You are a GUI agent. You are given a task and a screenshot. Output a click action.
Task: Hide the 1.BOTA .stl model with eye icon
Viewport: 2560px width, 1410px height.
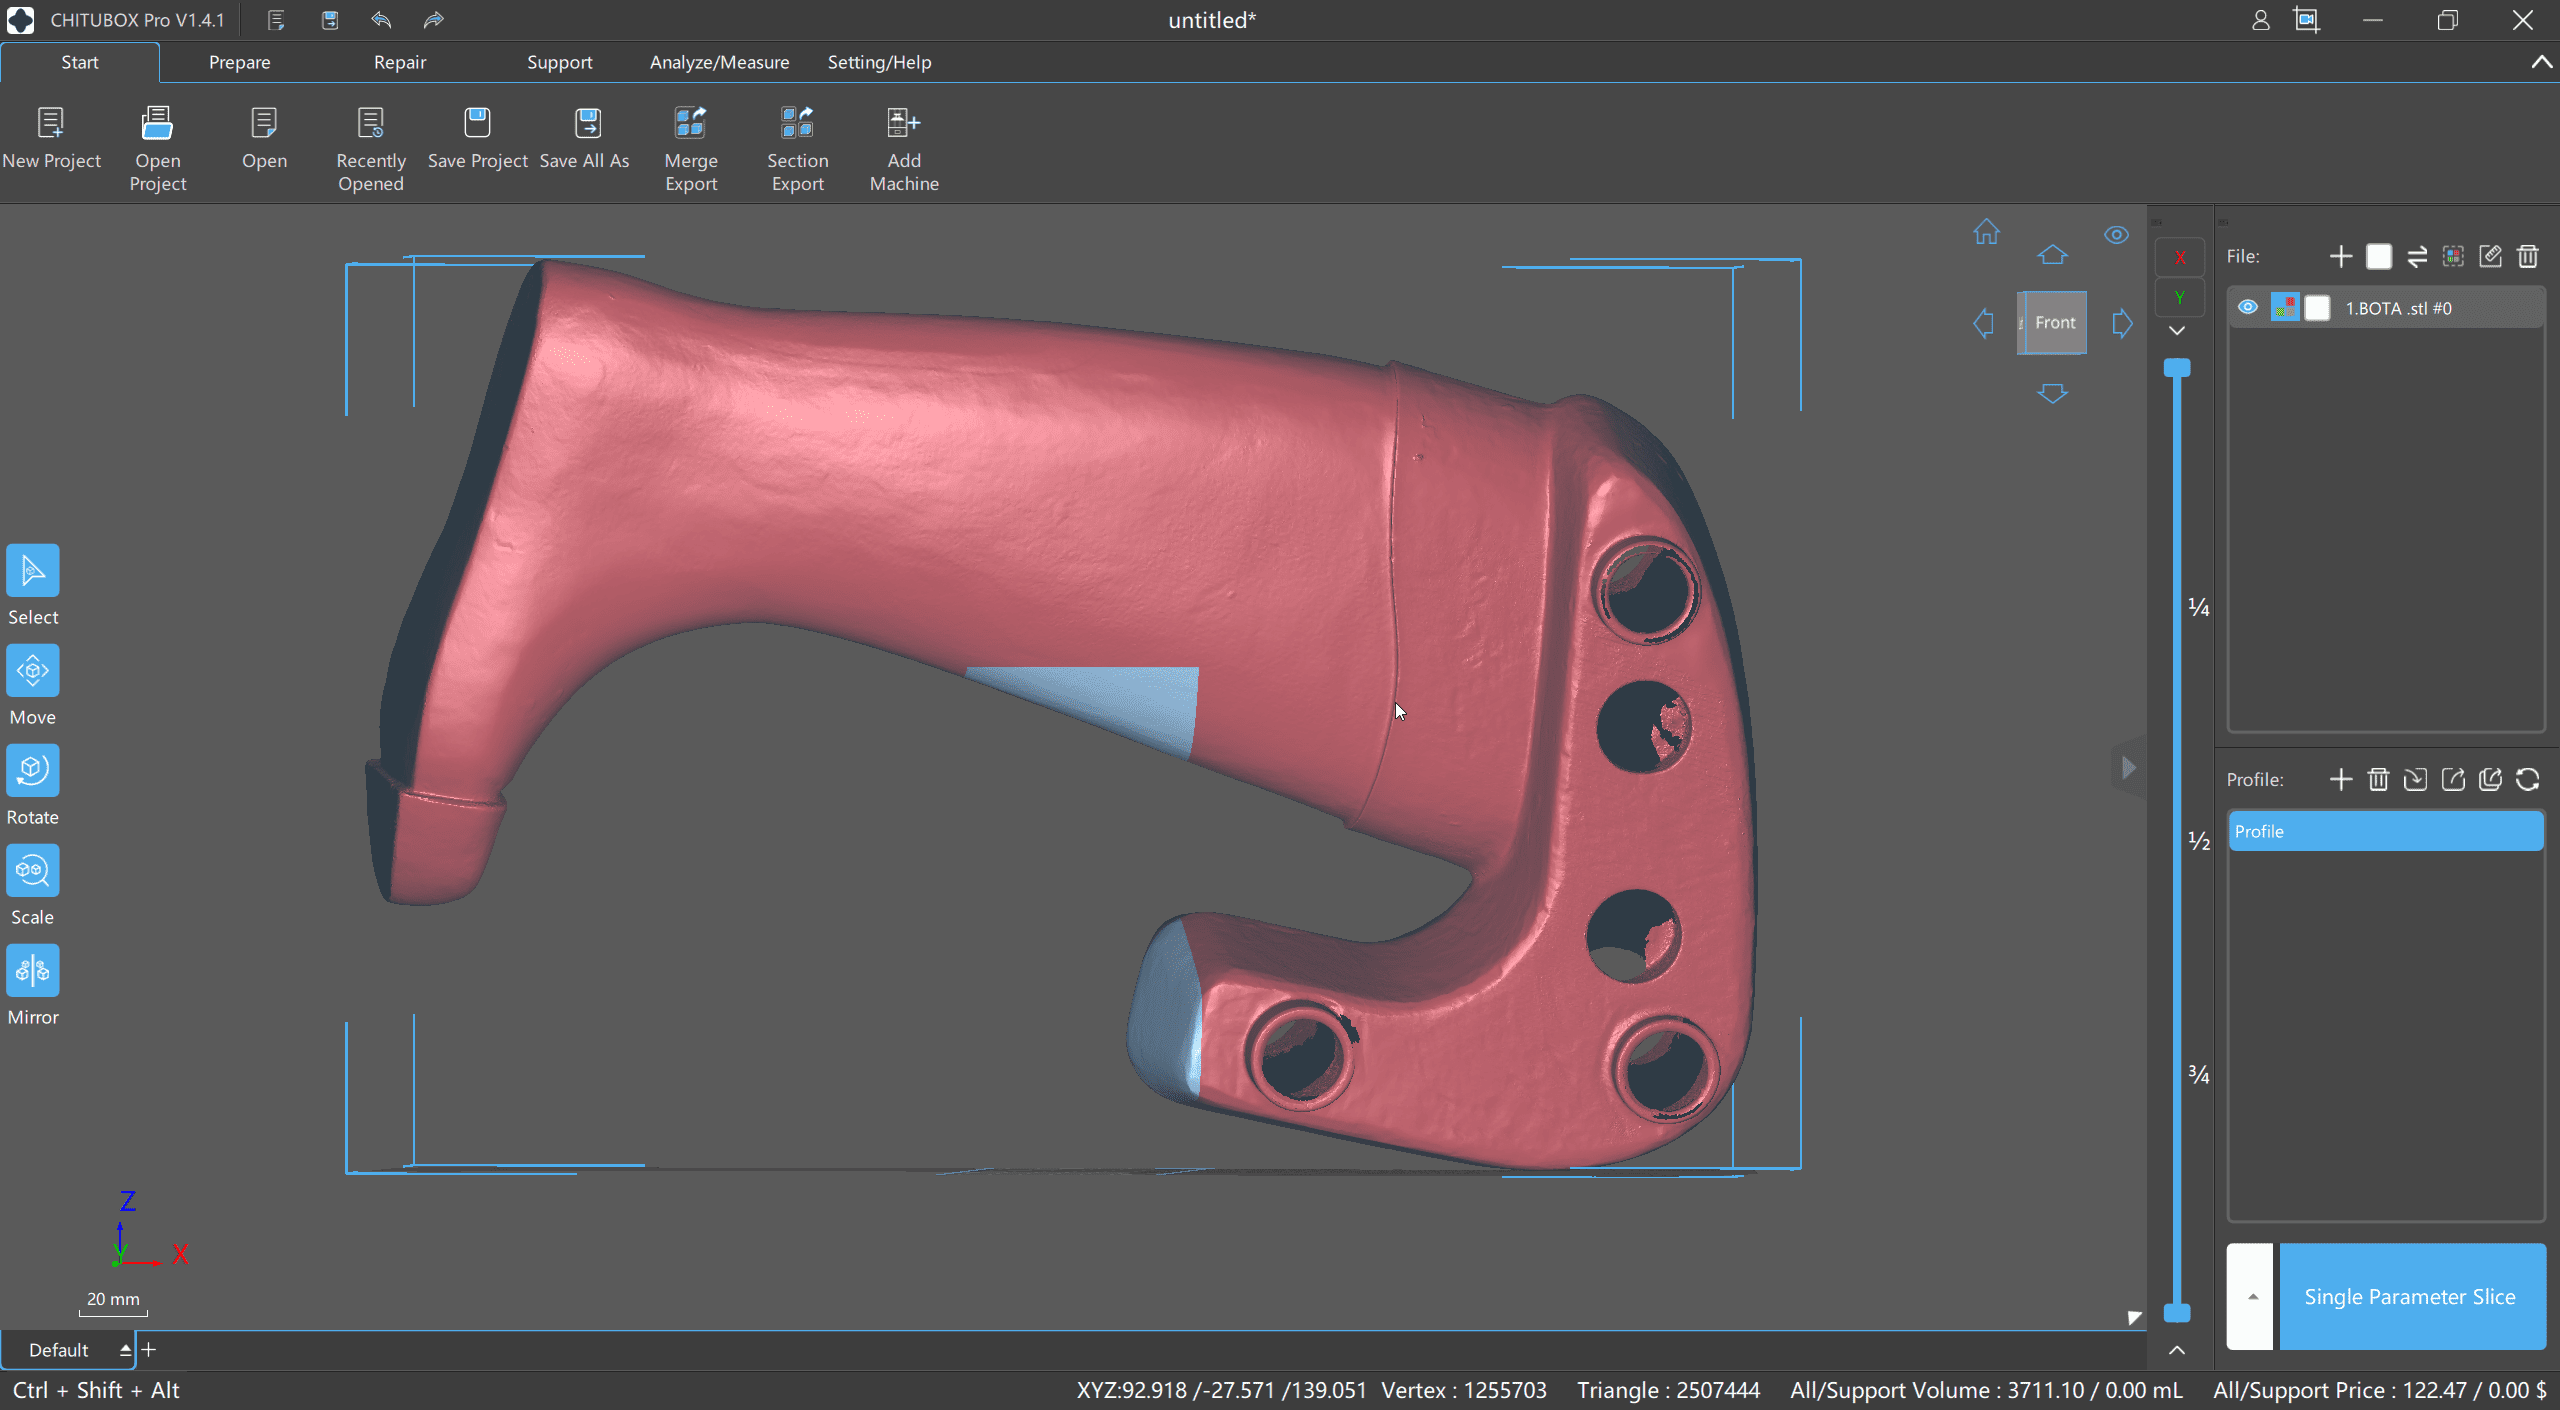[x=2247, y=308]
